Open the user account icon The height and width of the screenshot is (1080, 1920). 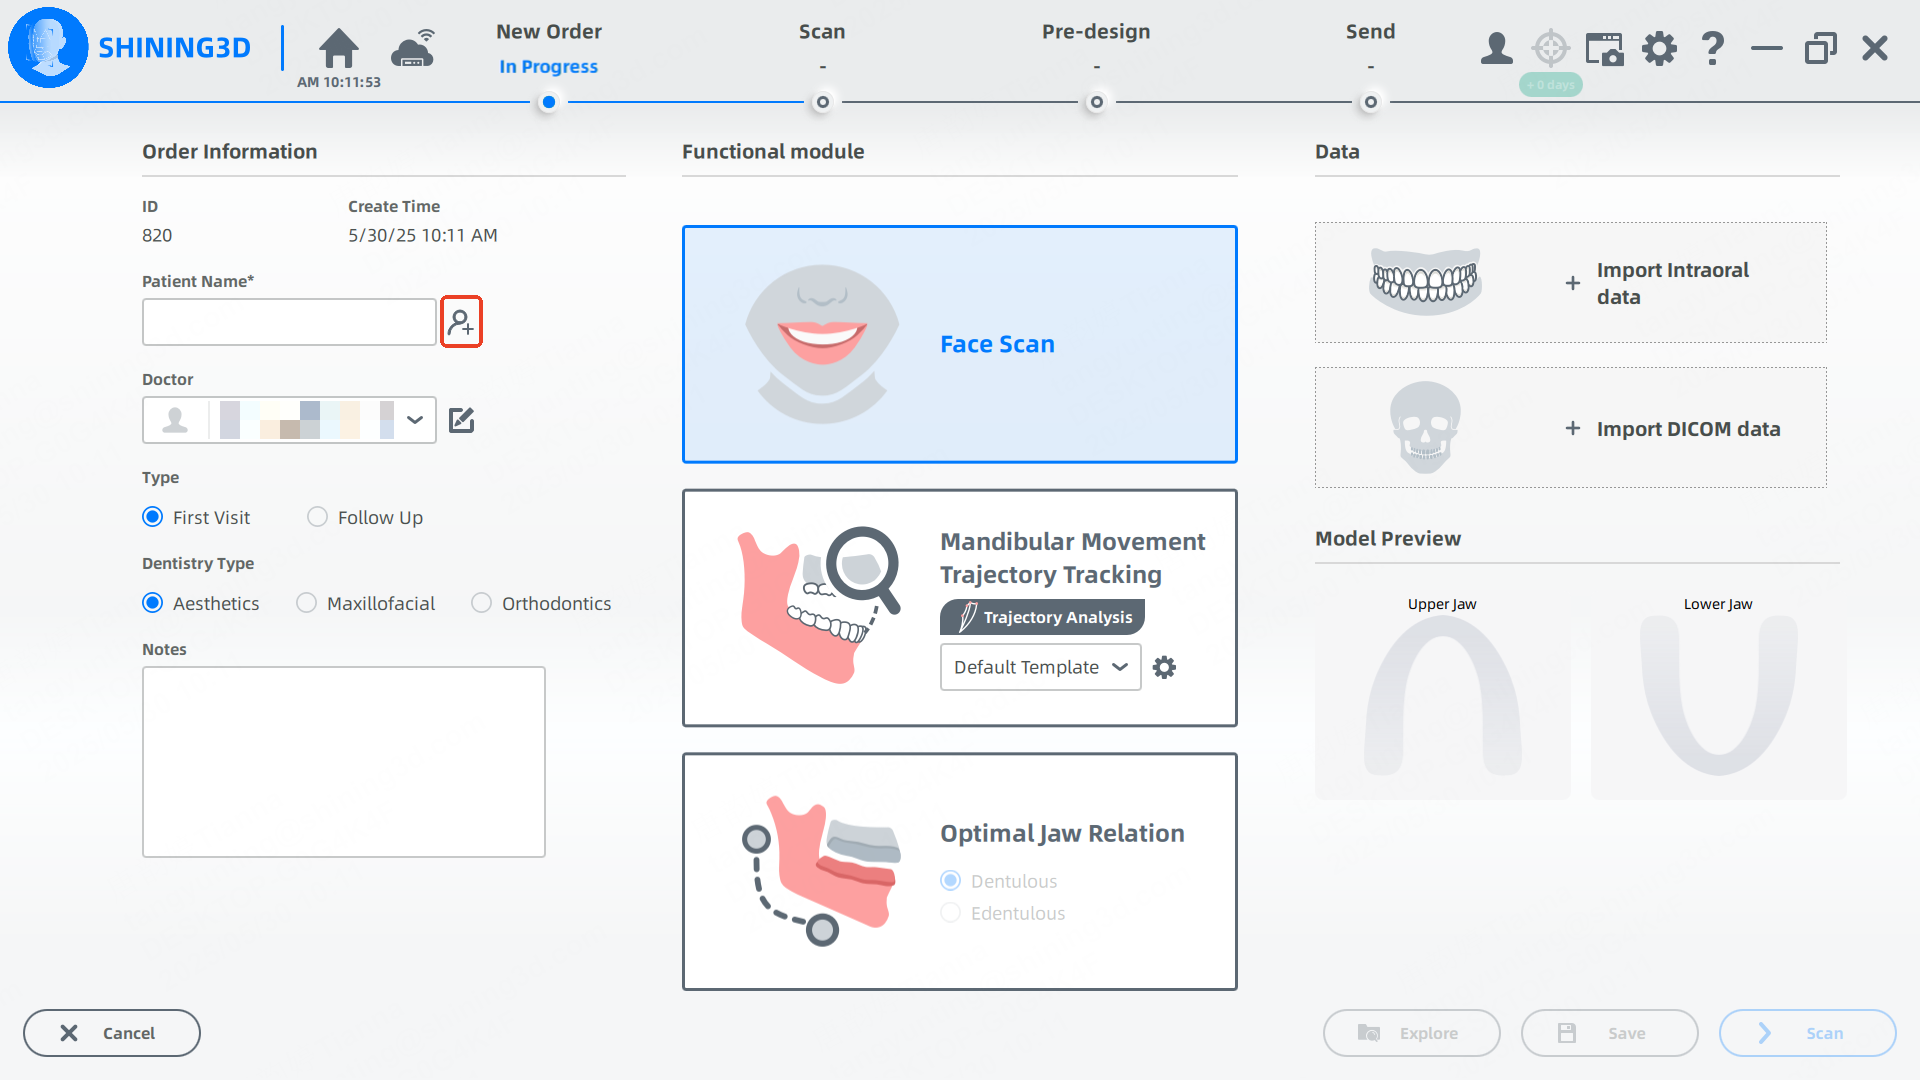point(1496,48)
